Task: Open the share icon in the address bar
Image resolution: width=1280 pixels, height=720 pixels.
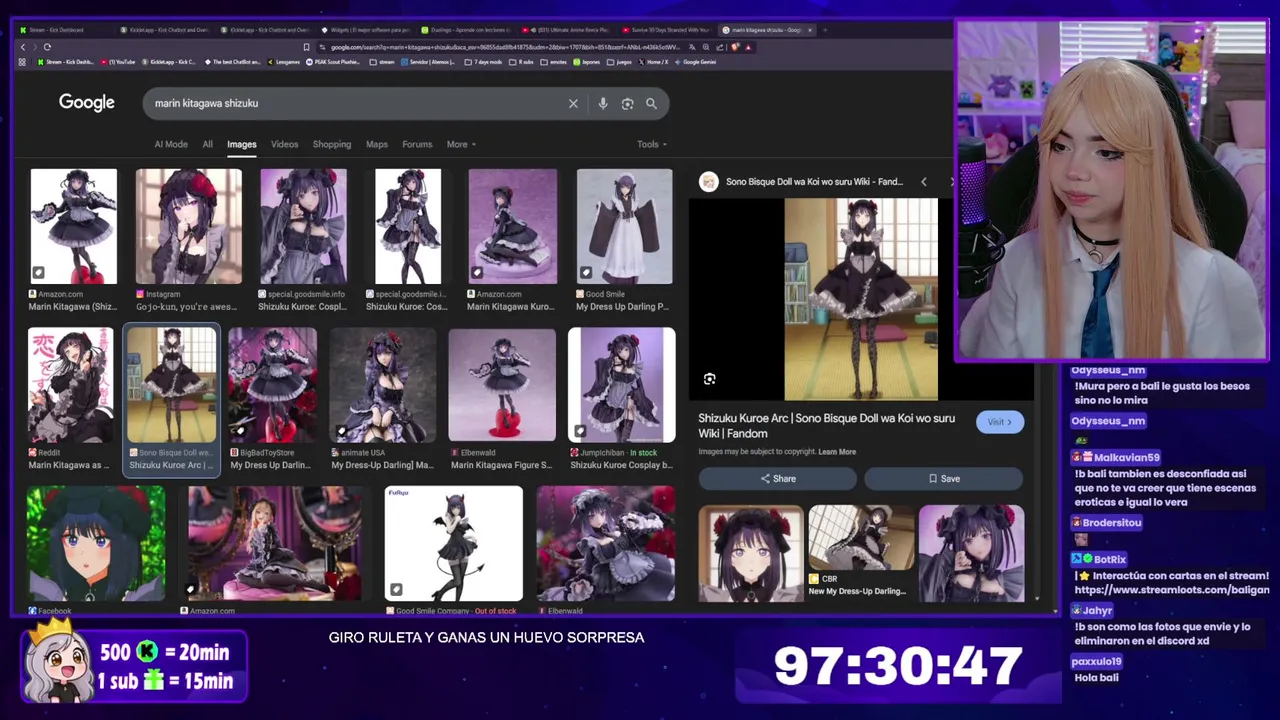Action: pyautogui.click(x=720, y=47)
